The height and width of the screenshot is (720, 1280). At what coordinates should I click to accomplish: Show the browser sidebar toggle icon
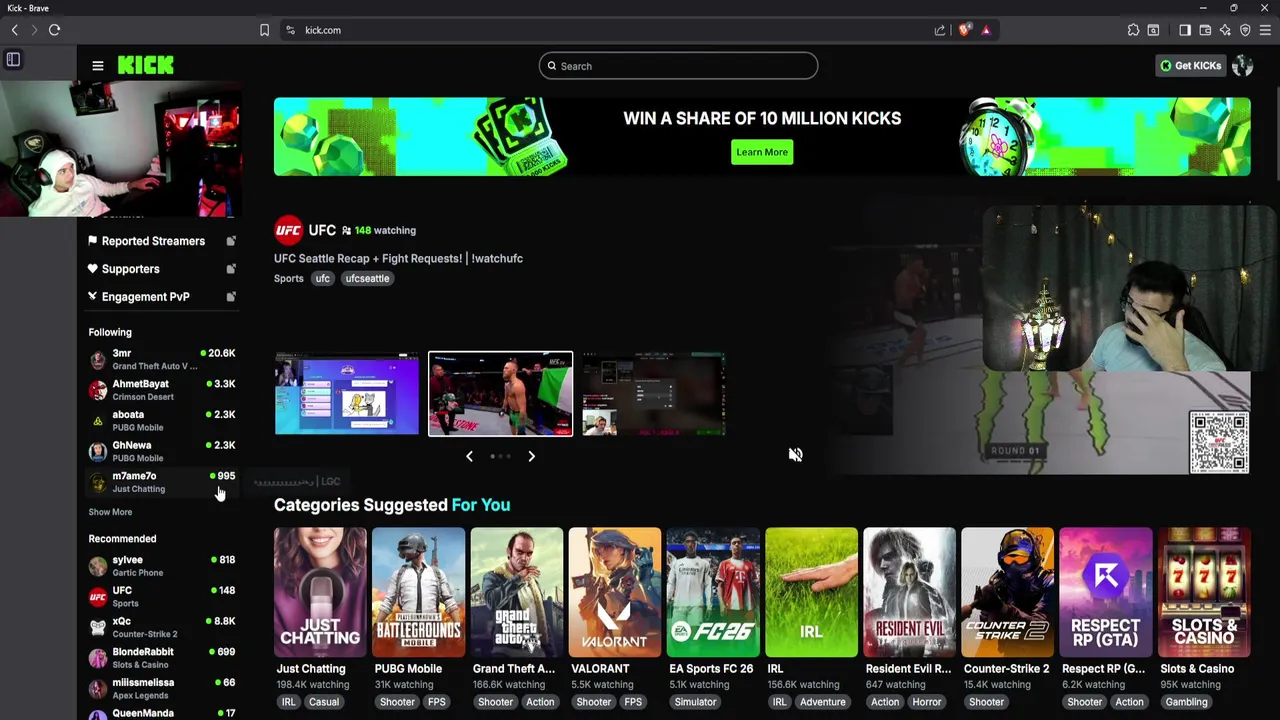click(x=1185, y=30)
